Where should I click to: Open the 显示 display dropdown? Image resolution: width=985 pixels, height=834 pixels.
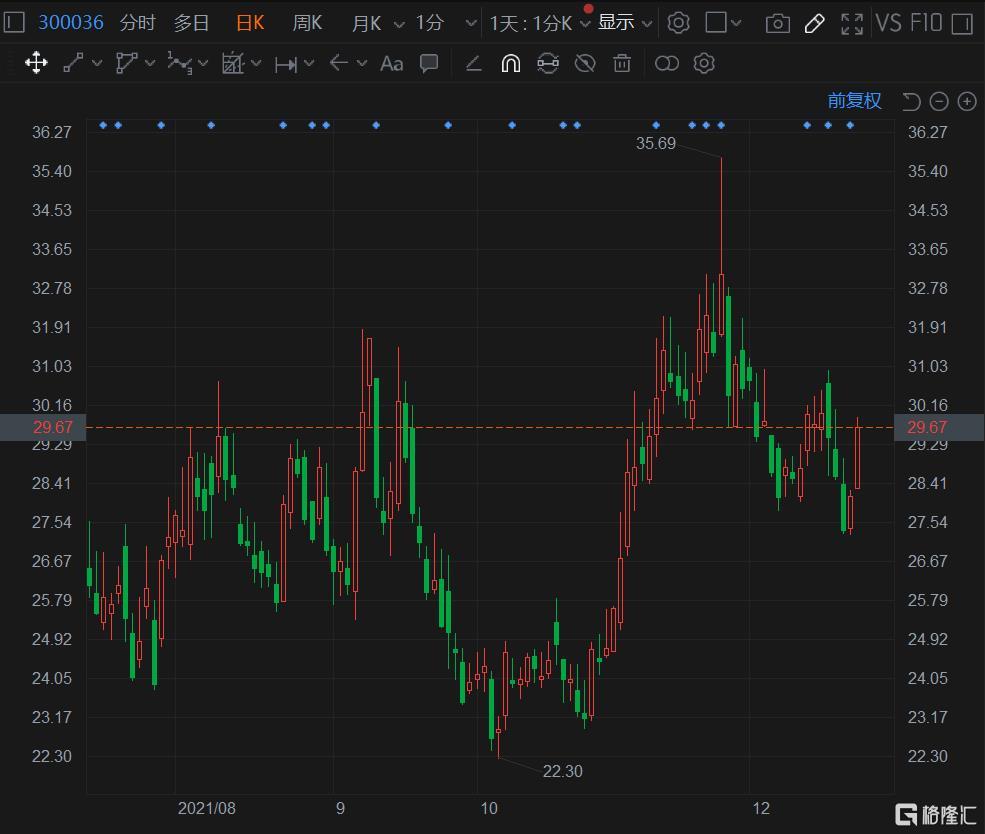[624, 23]
